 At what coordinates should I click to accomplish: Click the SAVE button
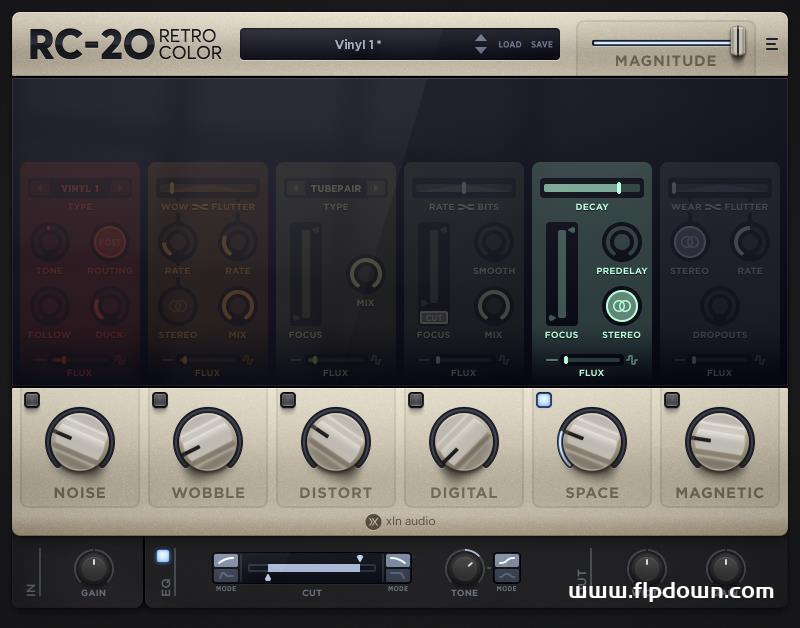tap(541, 44)
